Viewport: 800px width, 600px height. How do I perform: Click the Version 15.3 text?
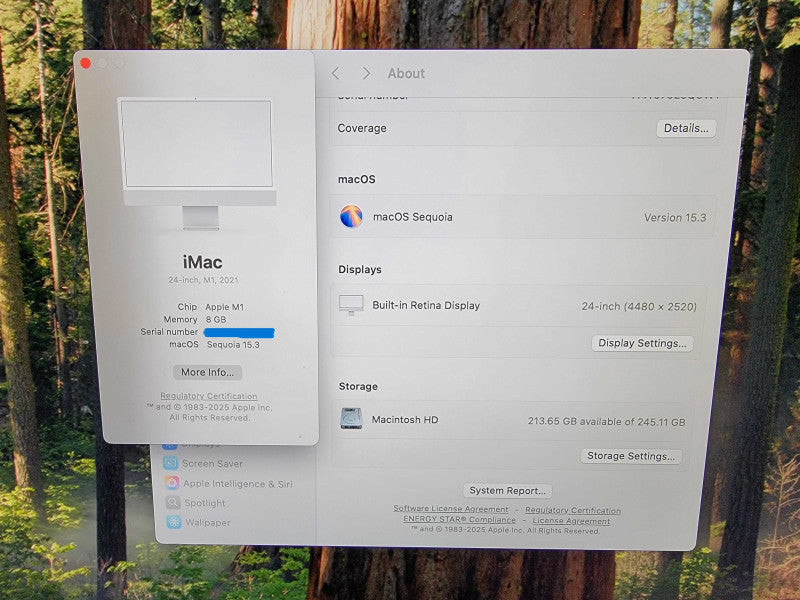(674, 218)
